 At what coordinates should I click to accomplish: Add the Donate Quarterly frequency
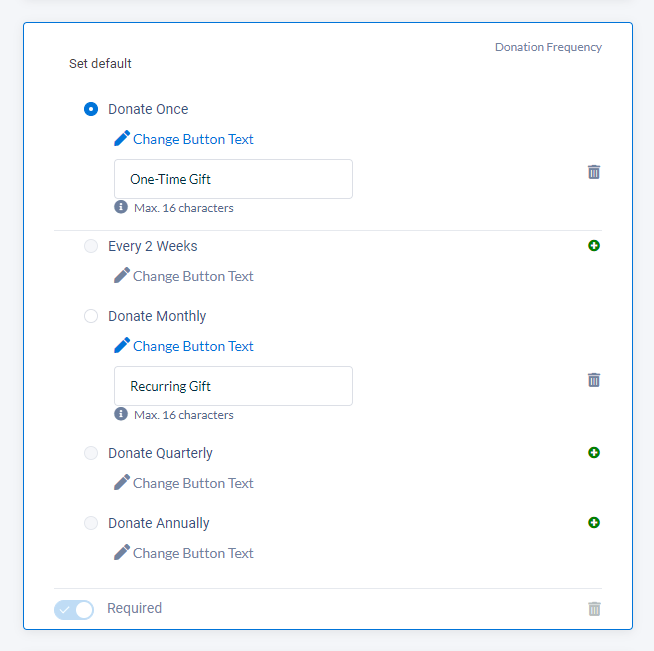pos(594,452)
